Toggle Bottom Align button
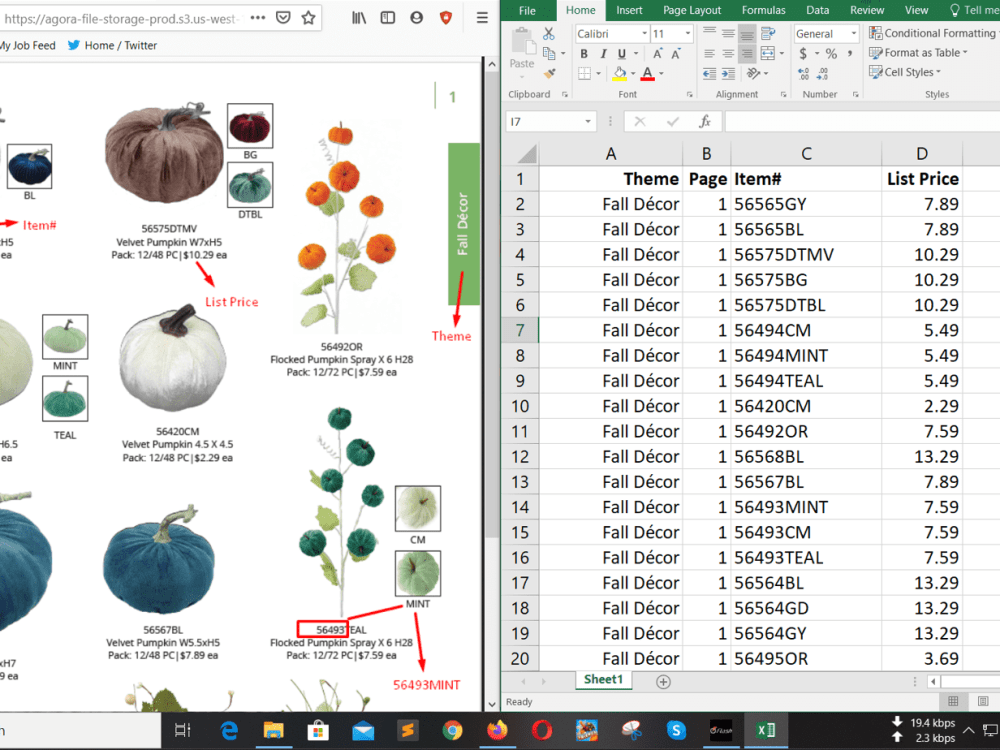The height and width of the screenshot is (750, 1000). coord(747,33)
